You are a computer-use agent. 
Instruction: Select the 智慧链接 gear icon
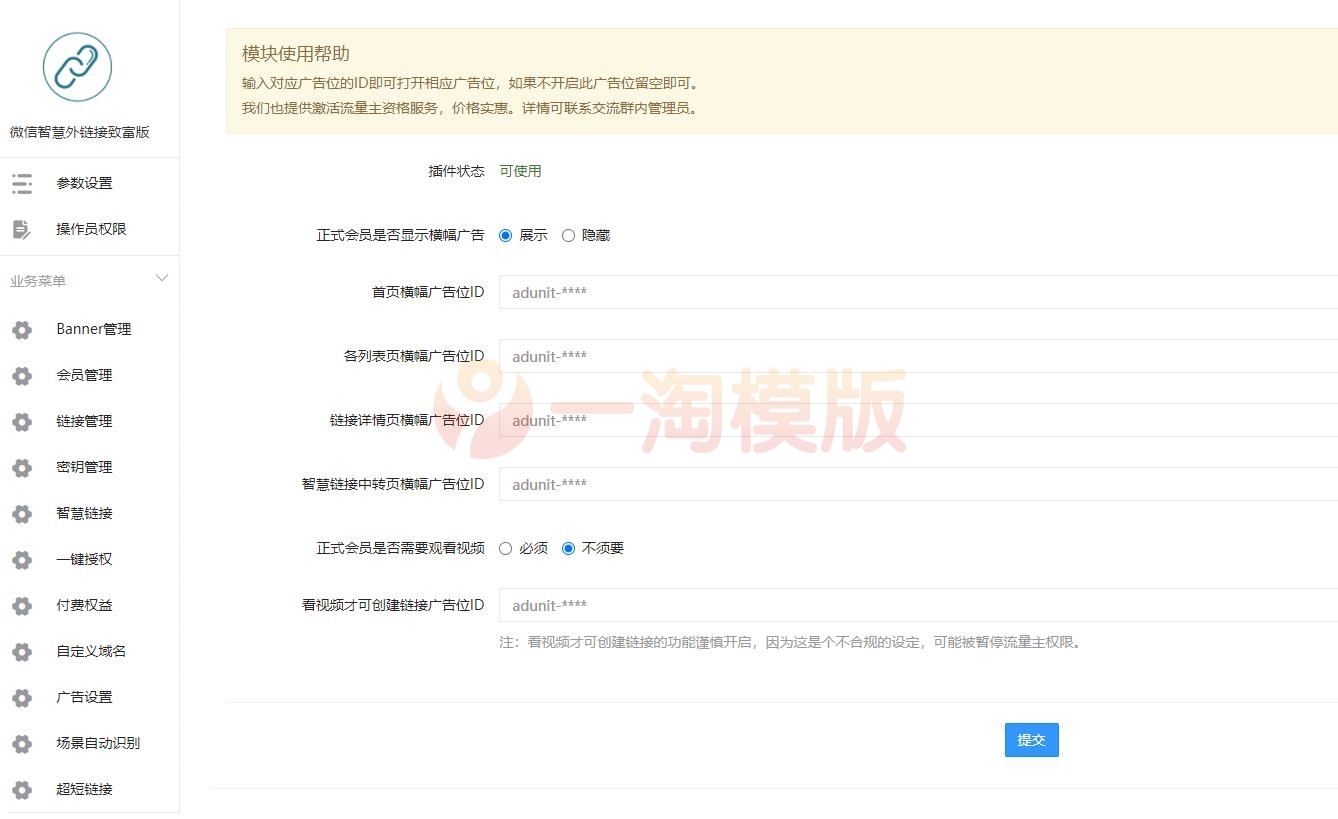pos(21,513)
